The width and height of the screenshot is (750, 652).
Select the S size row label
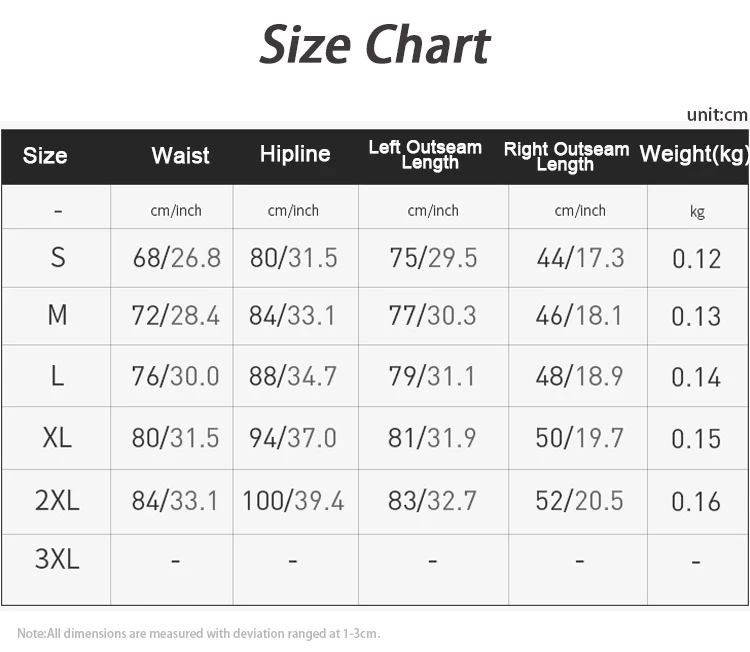click(58, 258)
